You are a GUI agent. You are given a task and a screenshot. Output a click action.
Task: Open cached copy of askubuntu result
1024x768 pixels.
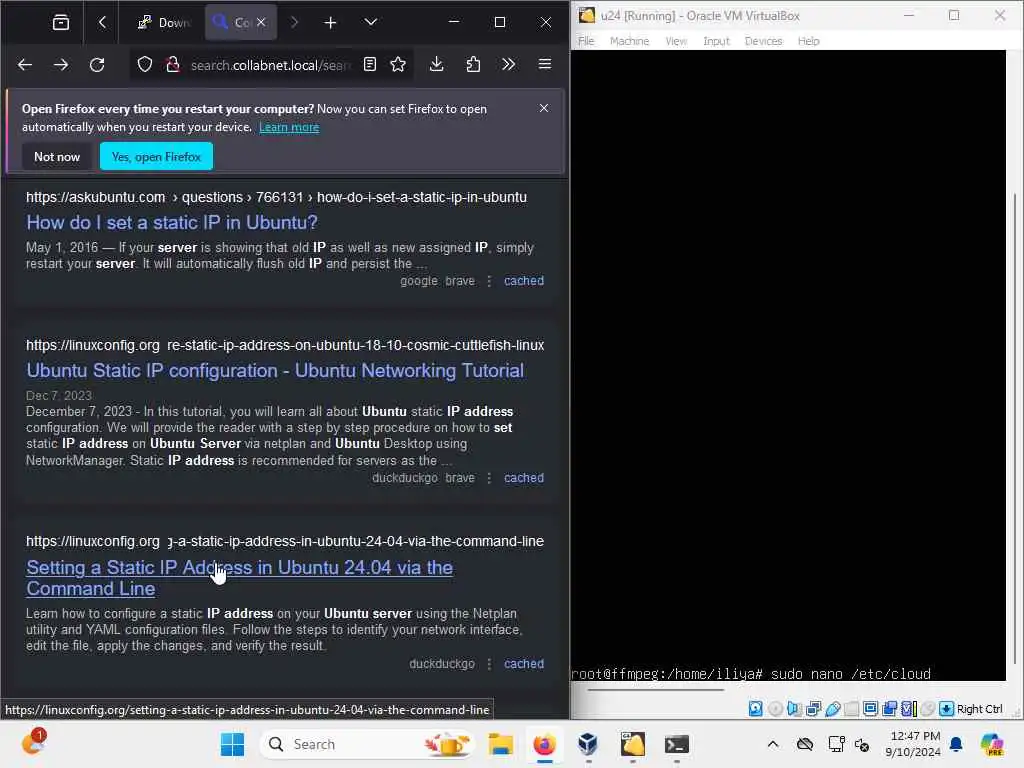point(524,281)
